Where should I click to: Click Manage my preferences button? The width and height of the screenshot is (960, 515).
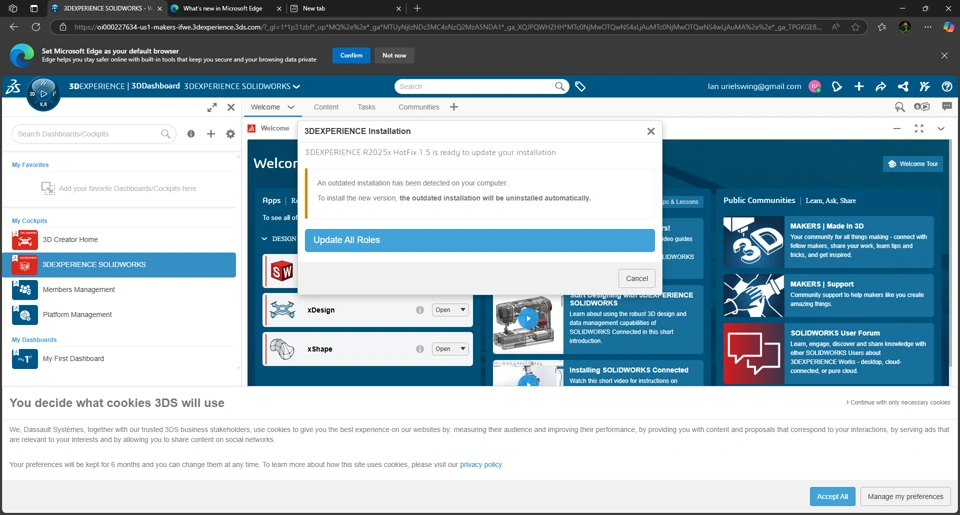[x=905, y=497]
